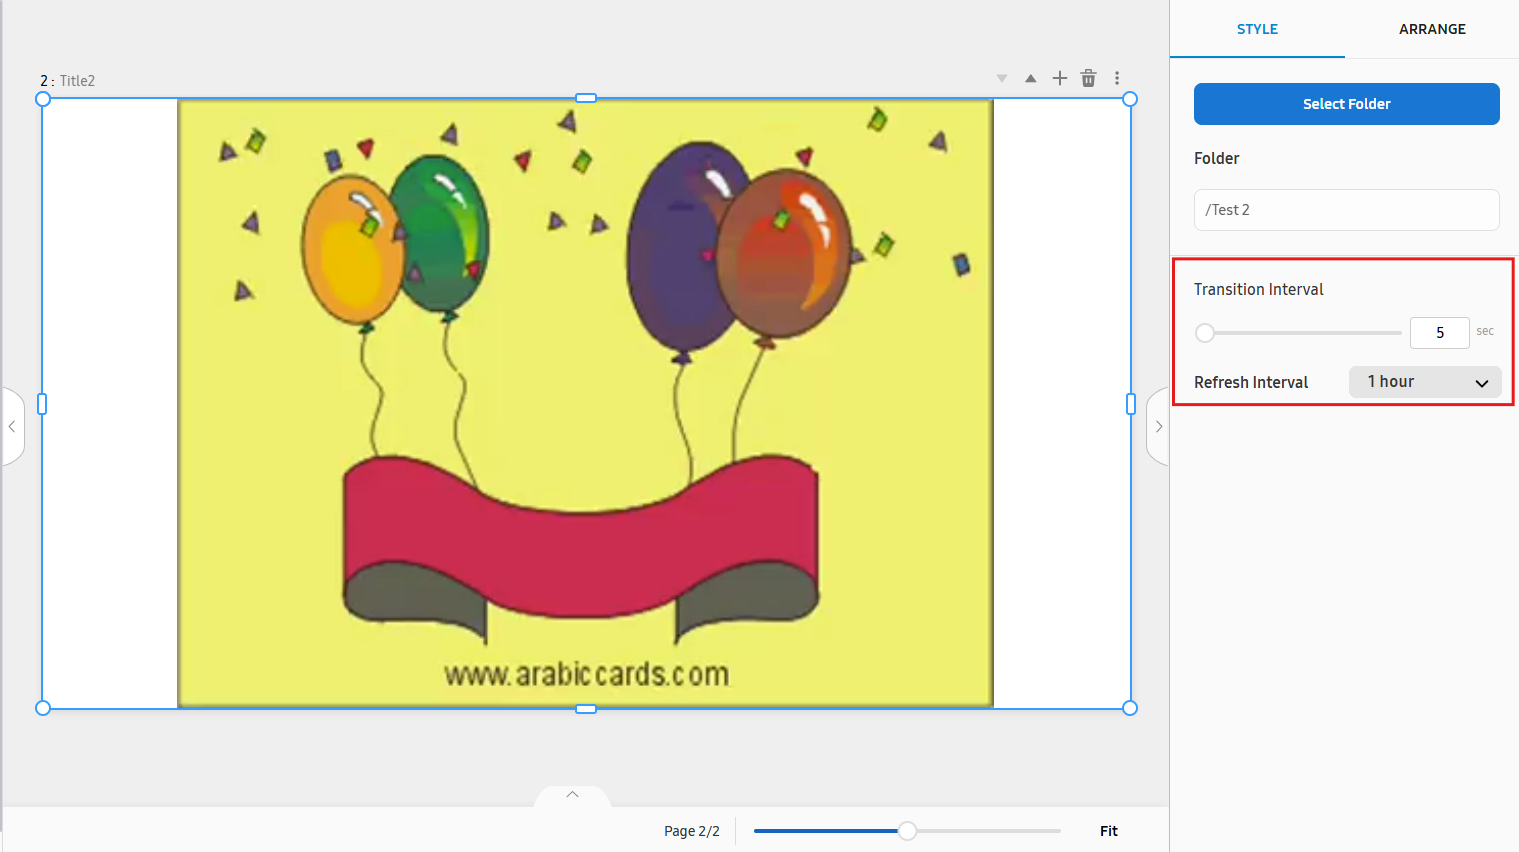Click the Fit zoom button
This screenshot has height=852, width=1519.
click(1108, 831)
